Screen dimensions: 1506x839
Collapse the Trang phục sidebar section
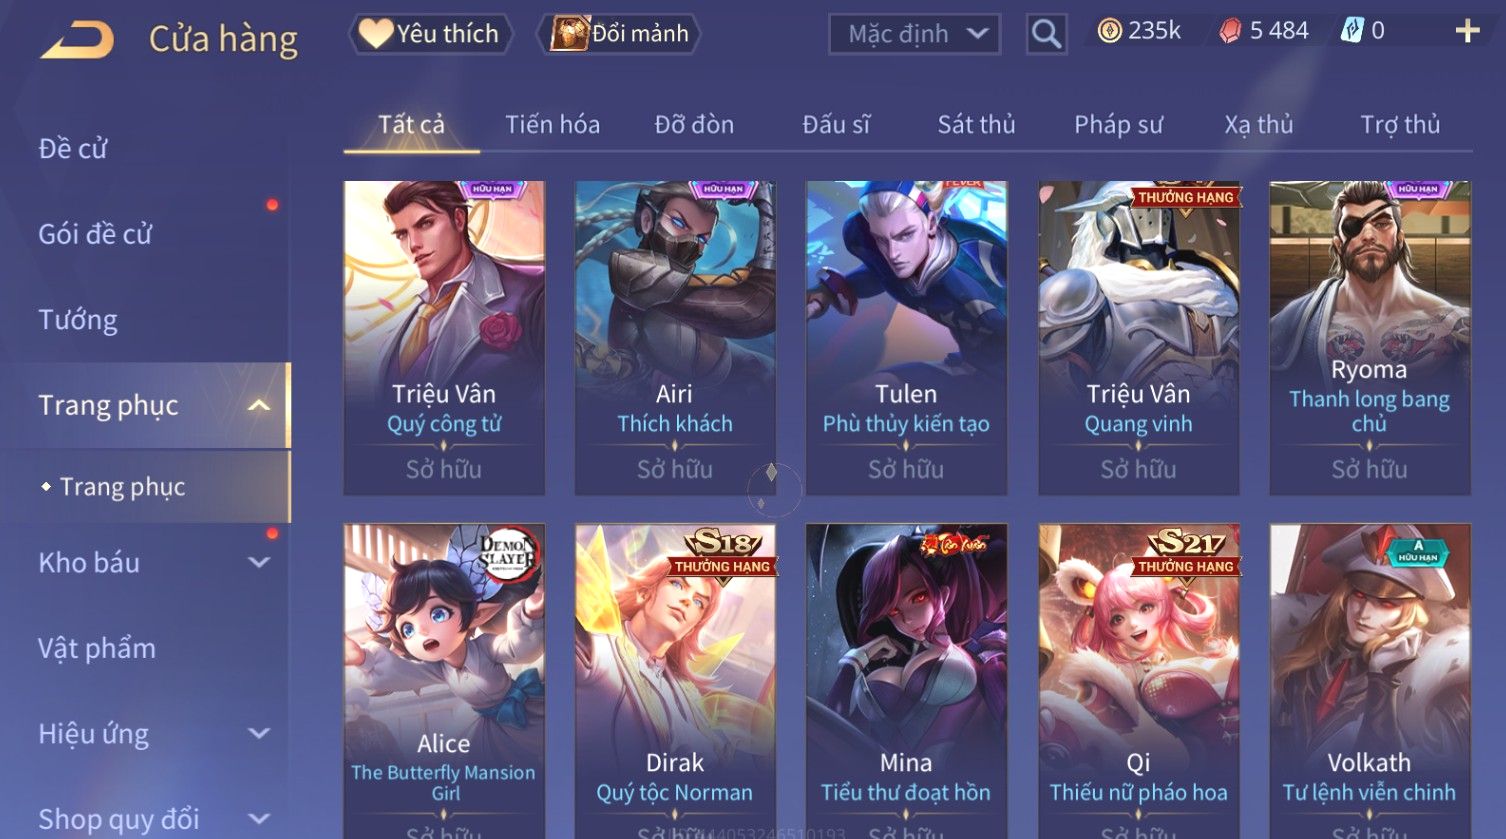pos(259,405)
